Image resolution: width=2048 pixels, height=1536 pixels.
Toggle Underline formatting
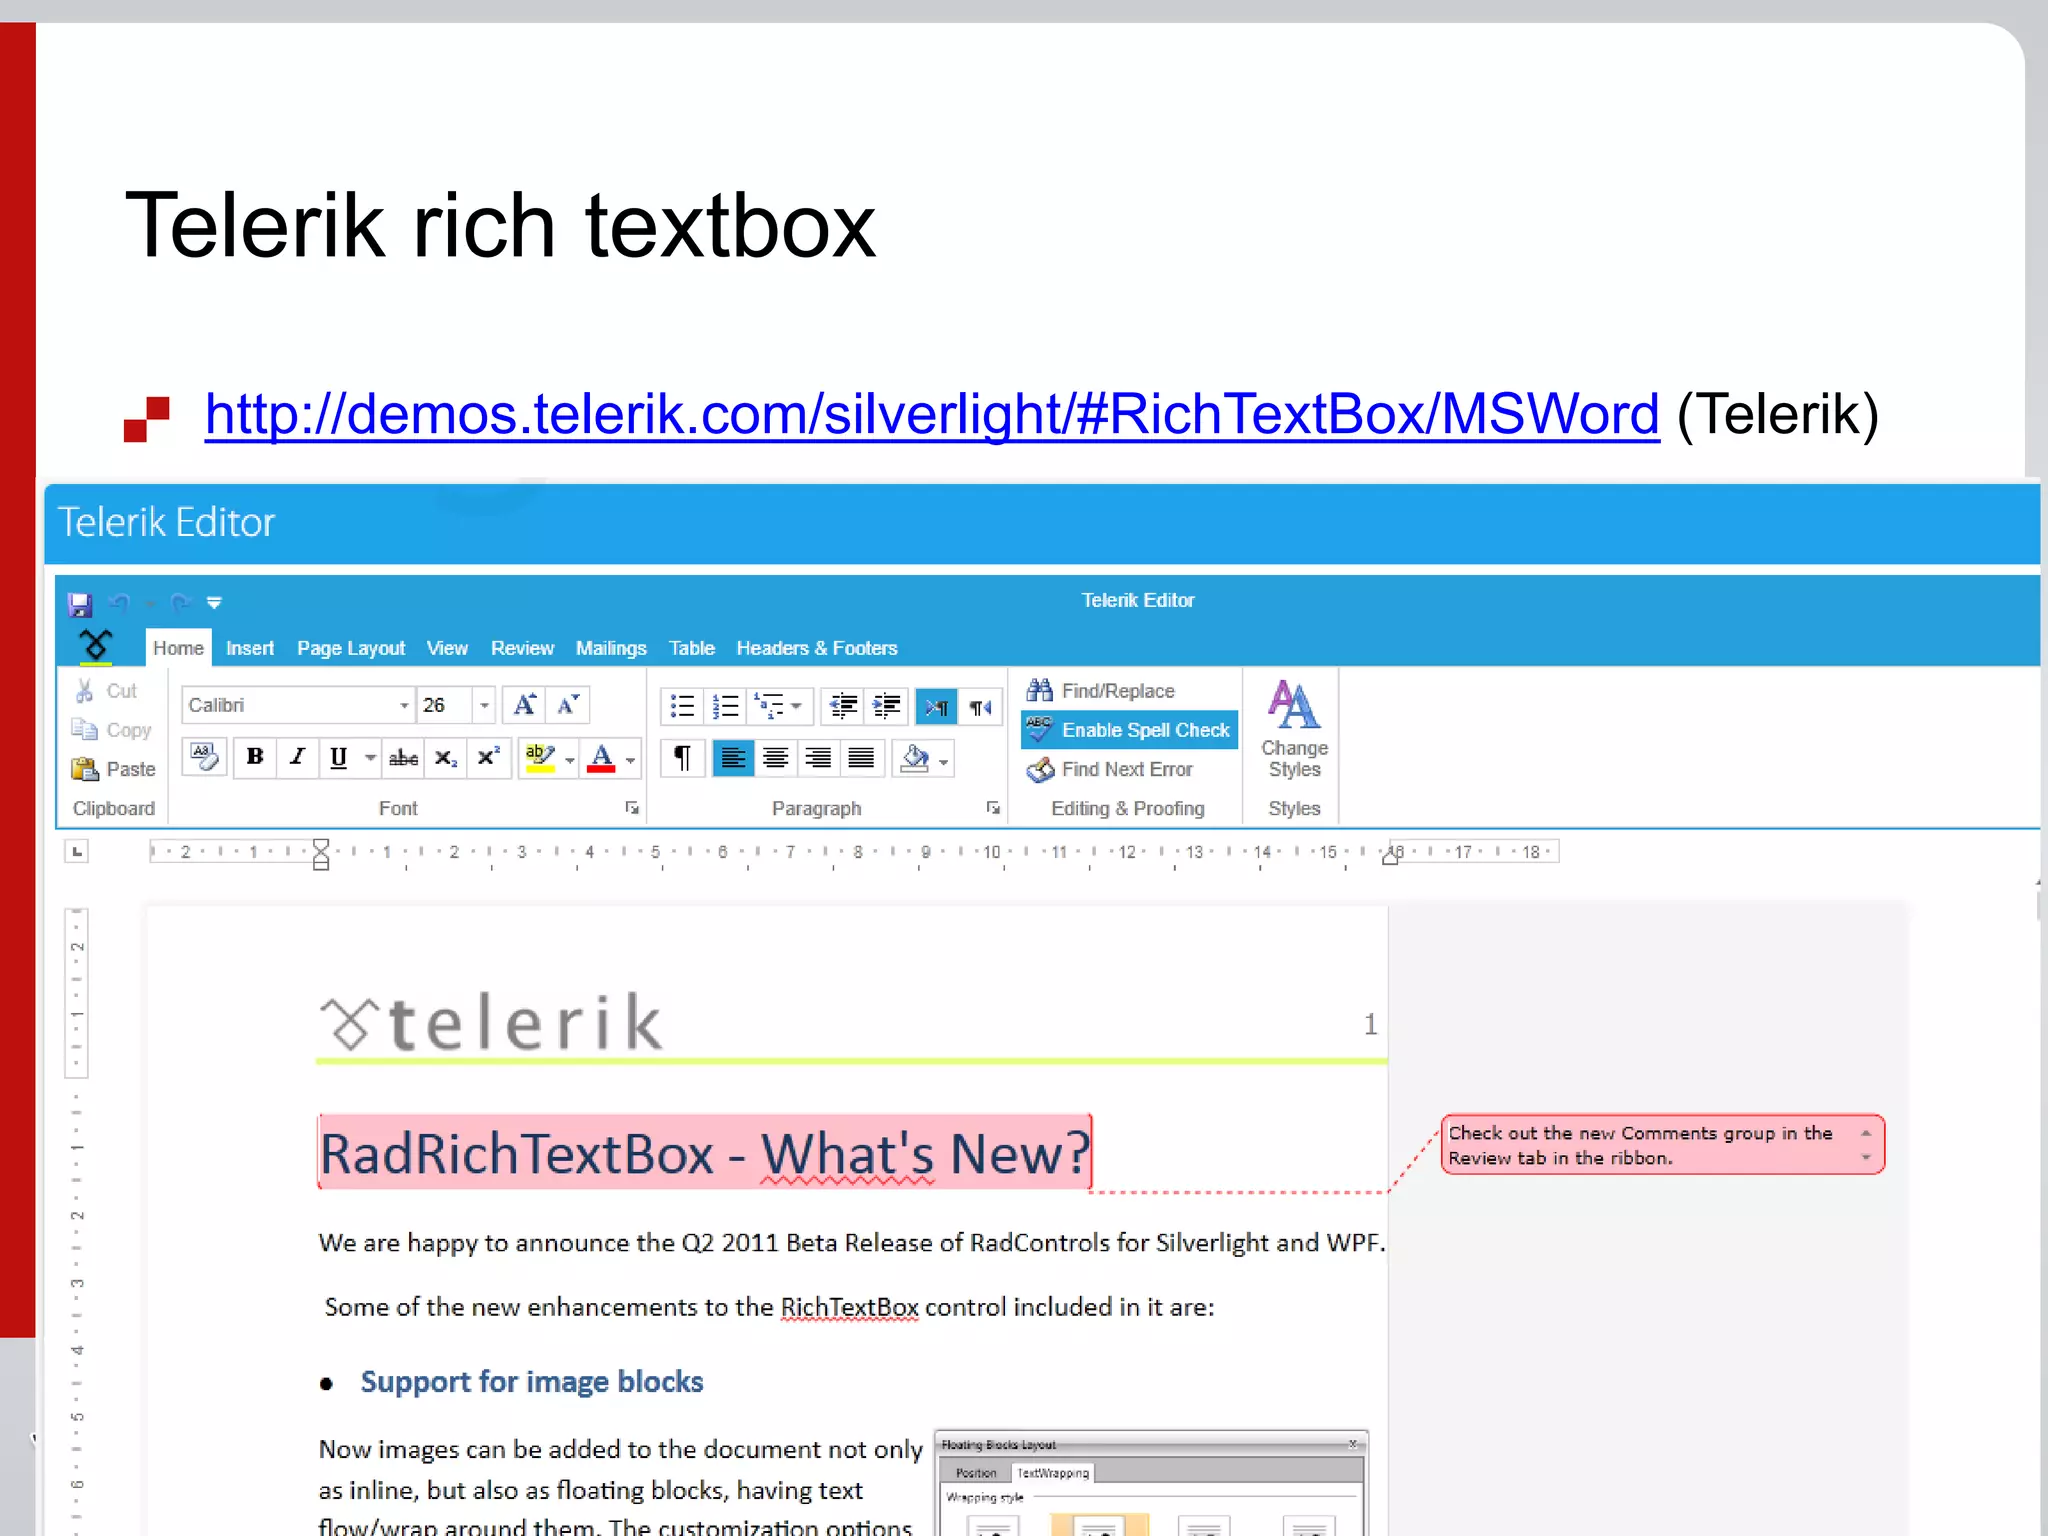(x=339, y=757)
